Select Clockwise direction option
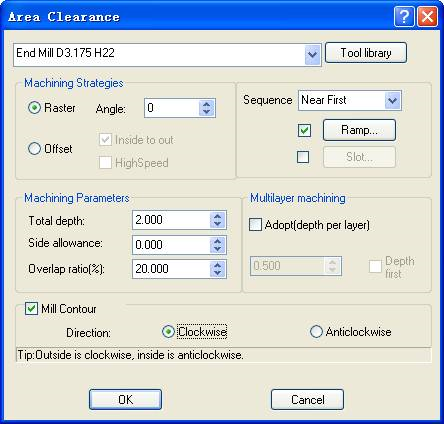This screenshot has width=444, height=424. pyautogui.click(x=168, y=332)
